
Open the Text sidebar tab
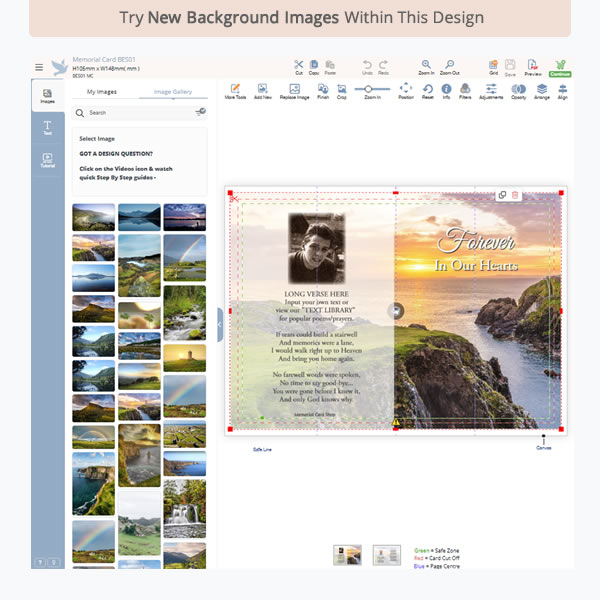(47, 127)
